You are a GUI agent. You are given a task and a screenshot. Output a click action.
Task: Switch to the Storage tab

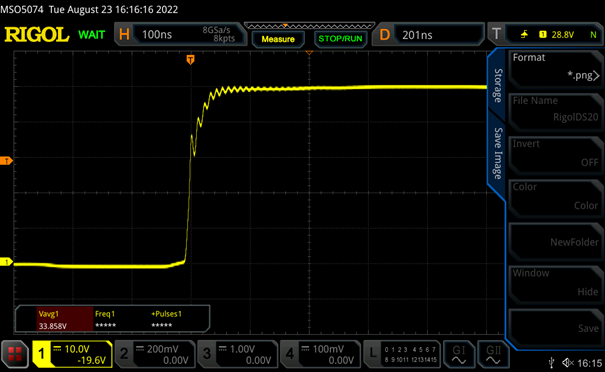(x=498, y=86)
